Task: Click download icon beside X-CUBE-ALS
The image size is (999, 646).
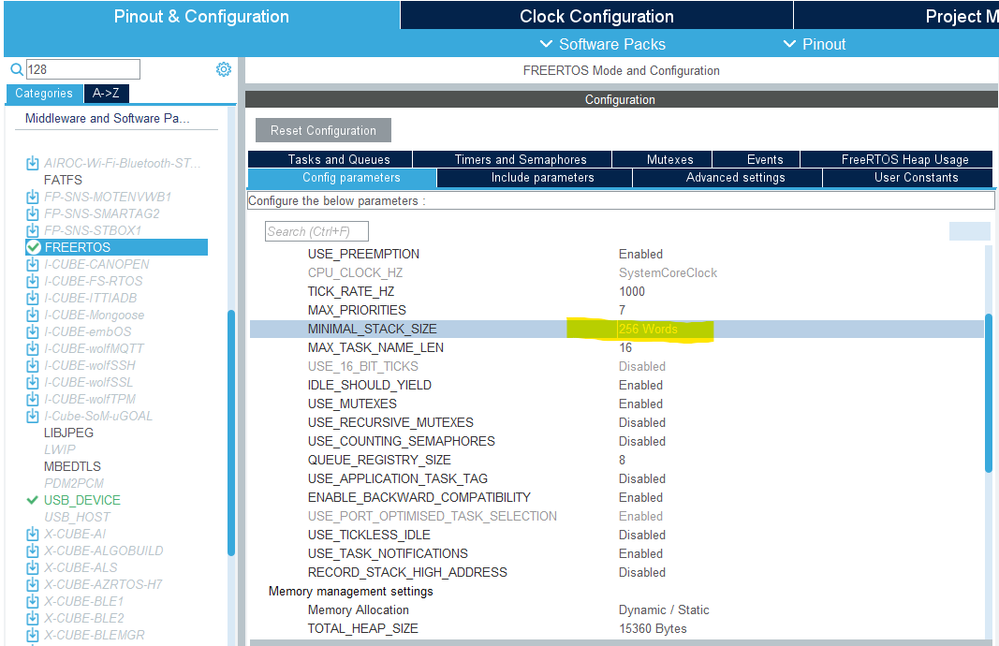Action: click(x=32, y=568)
